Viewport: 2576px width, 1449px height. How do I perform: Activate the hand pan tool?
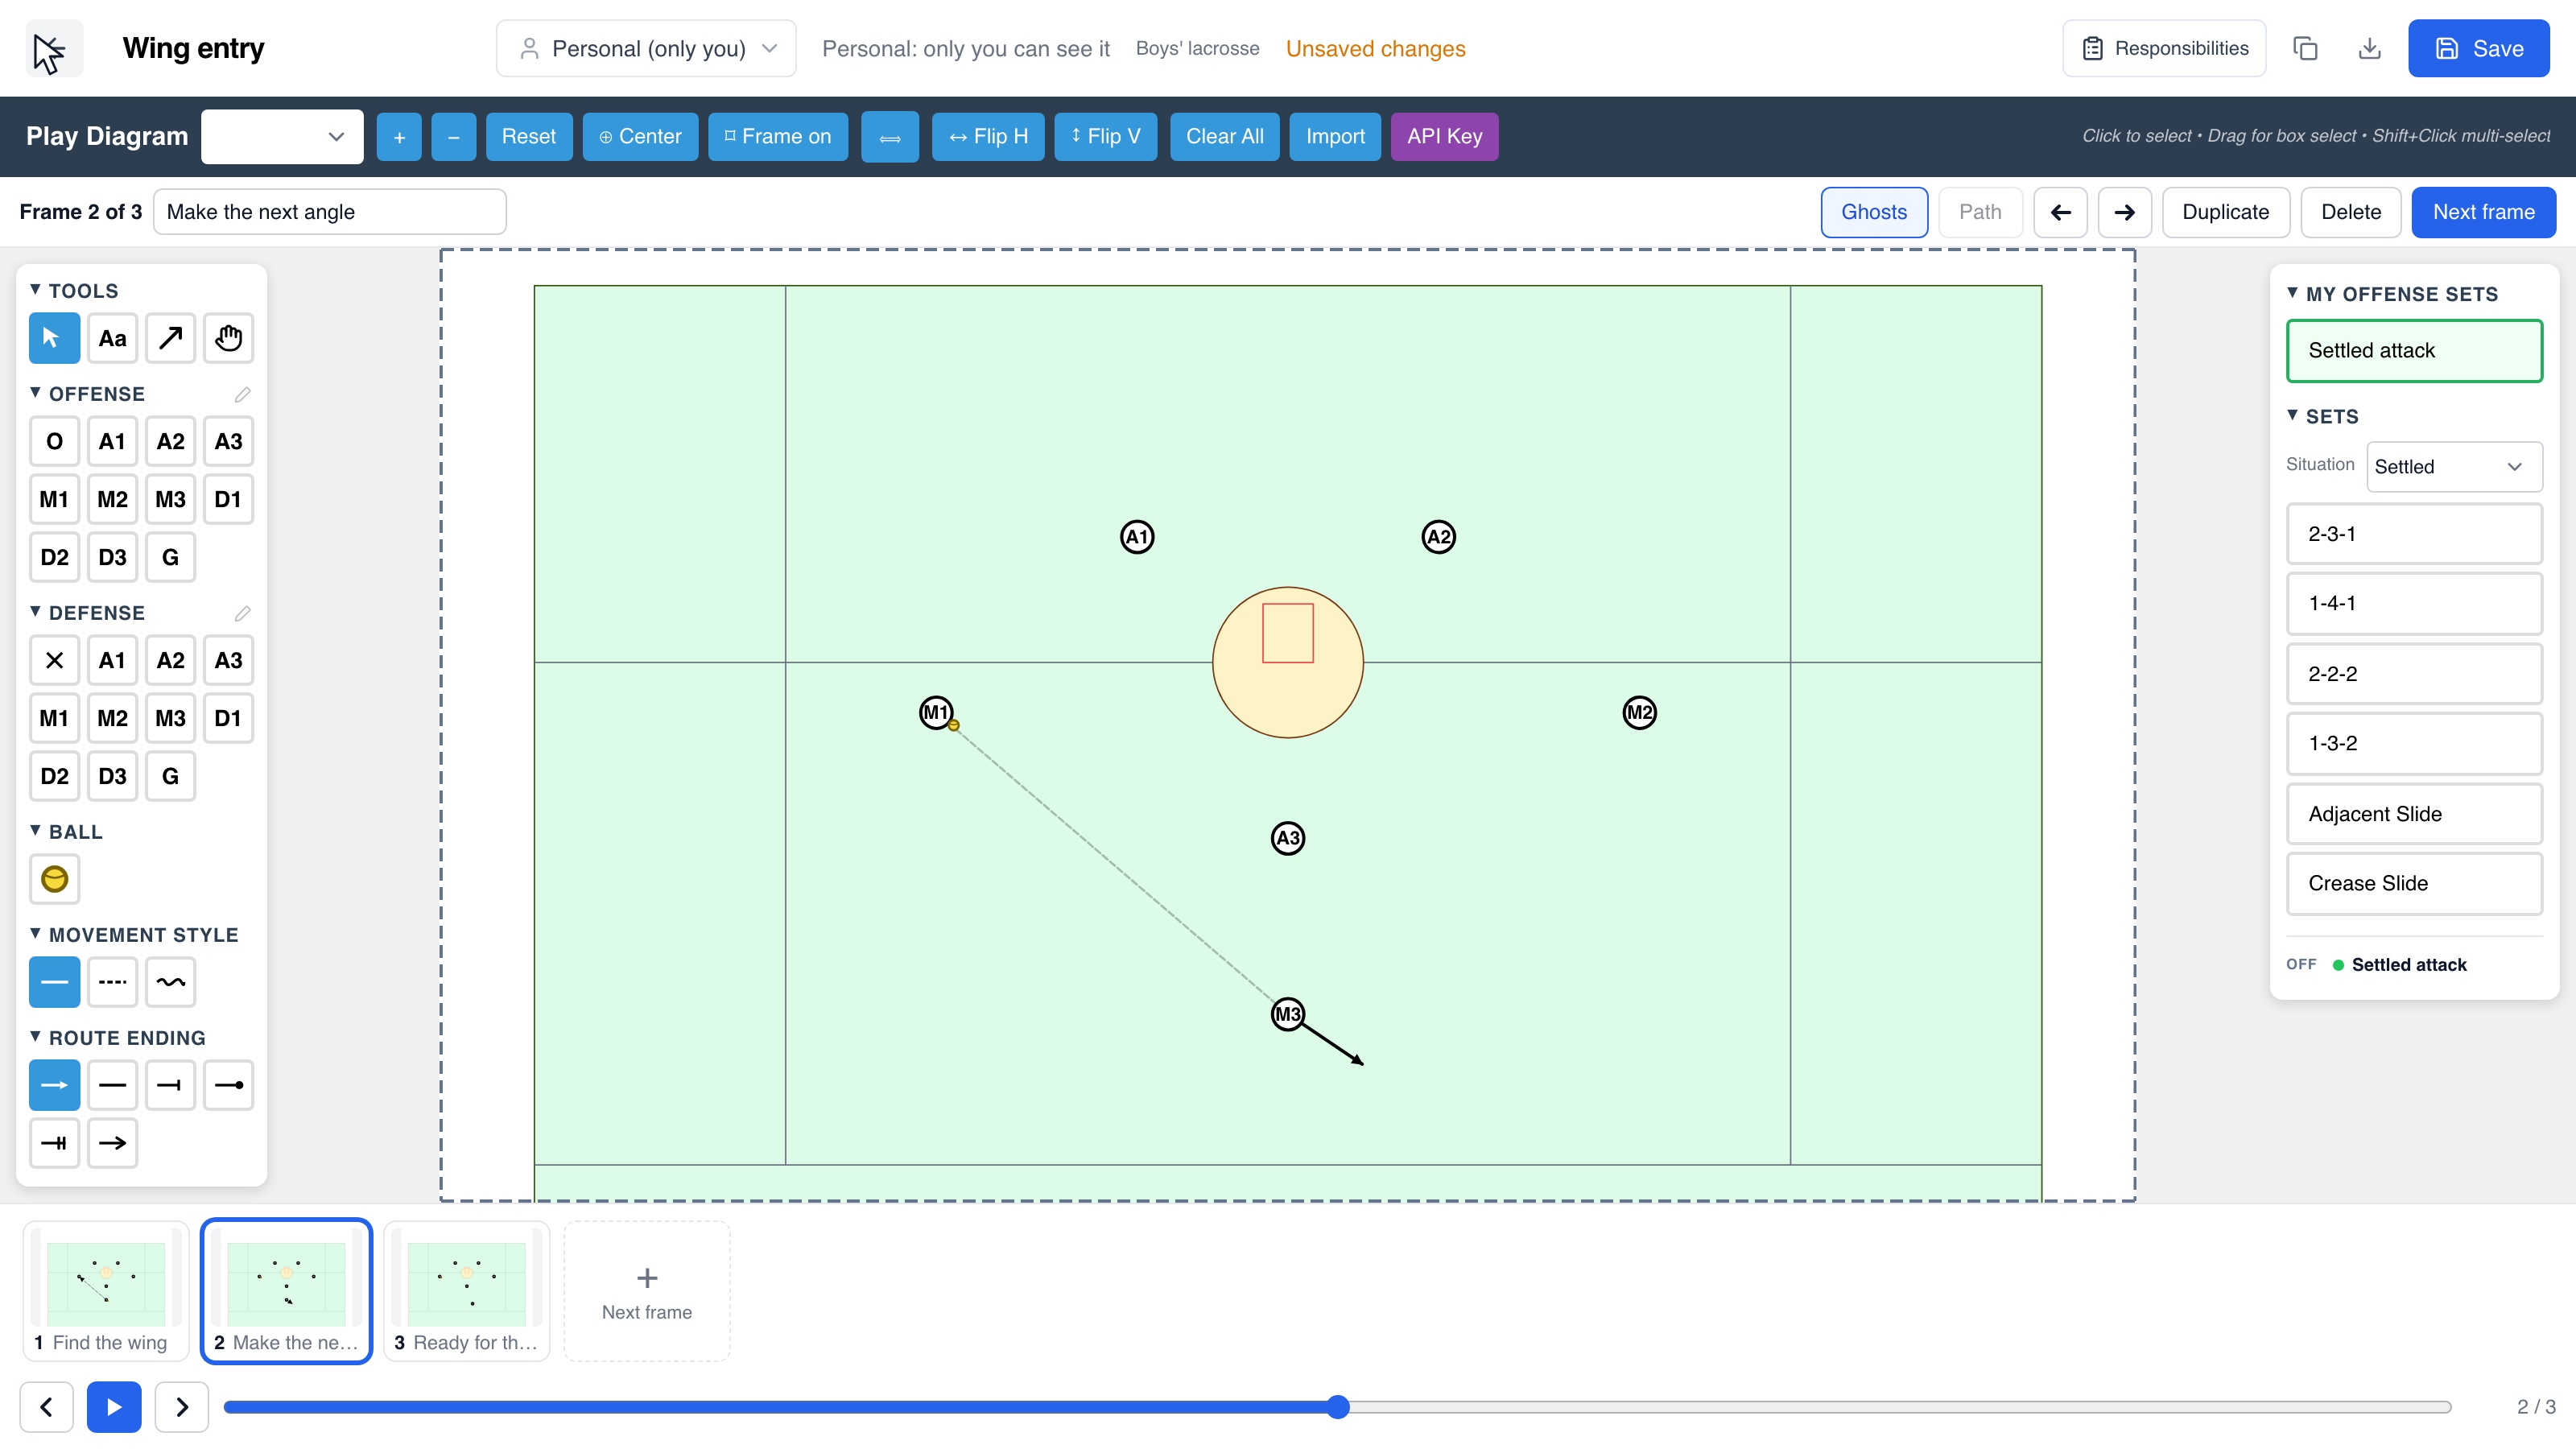228,338
